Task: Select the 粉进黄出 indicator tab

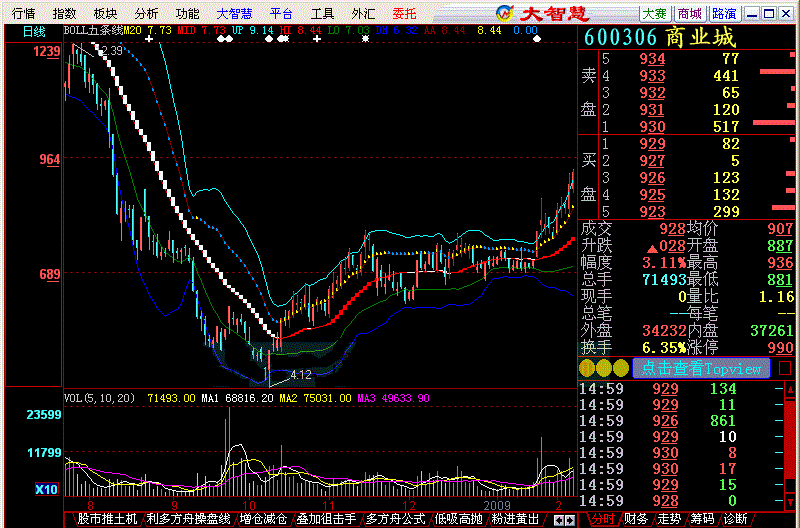Action: (x=515, y=519)
